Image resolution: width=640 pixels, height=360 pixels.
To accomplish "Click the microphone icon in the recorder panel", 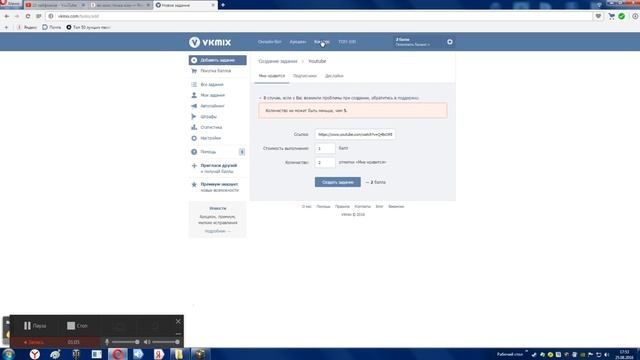I will (x=107, y=342).
